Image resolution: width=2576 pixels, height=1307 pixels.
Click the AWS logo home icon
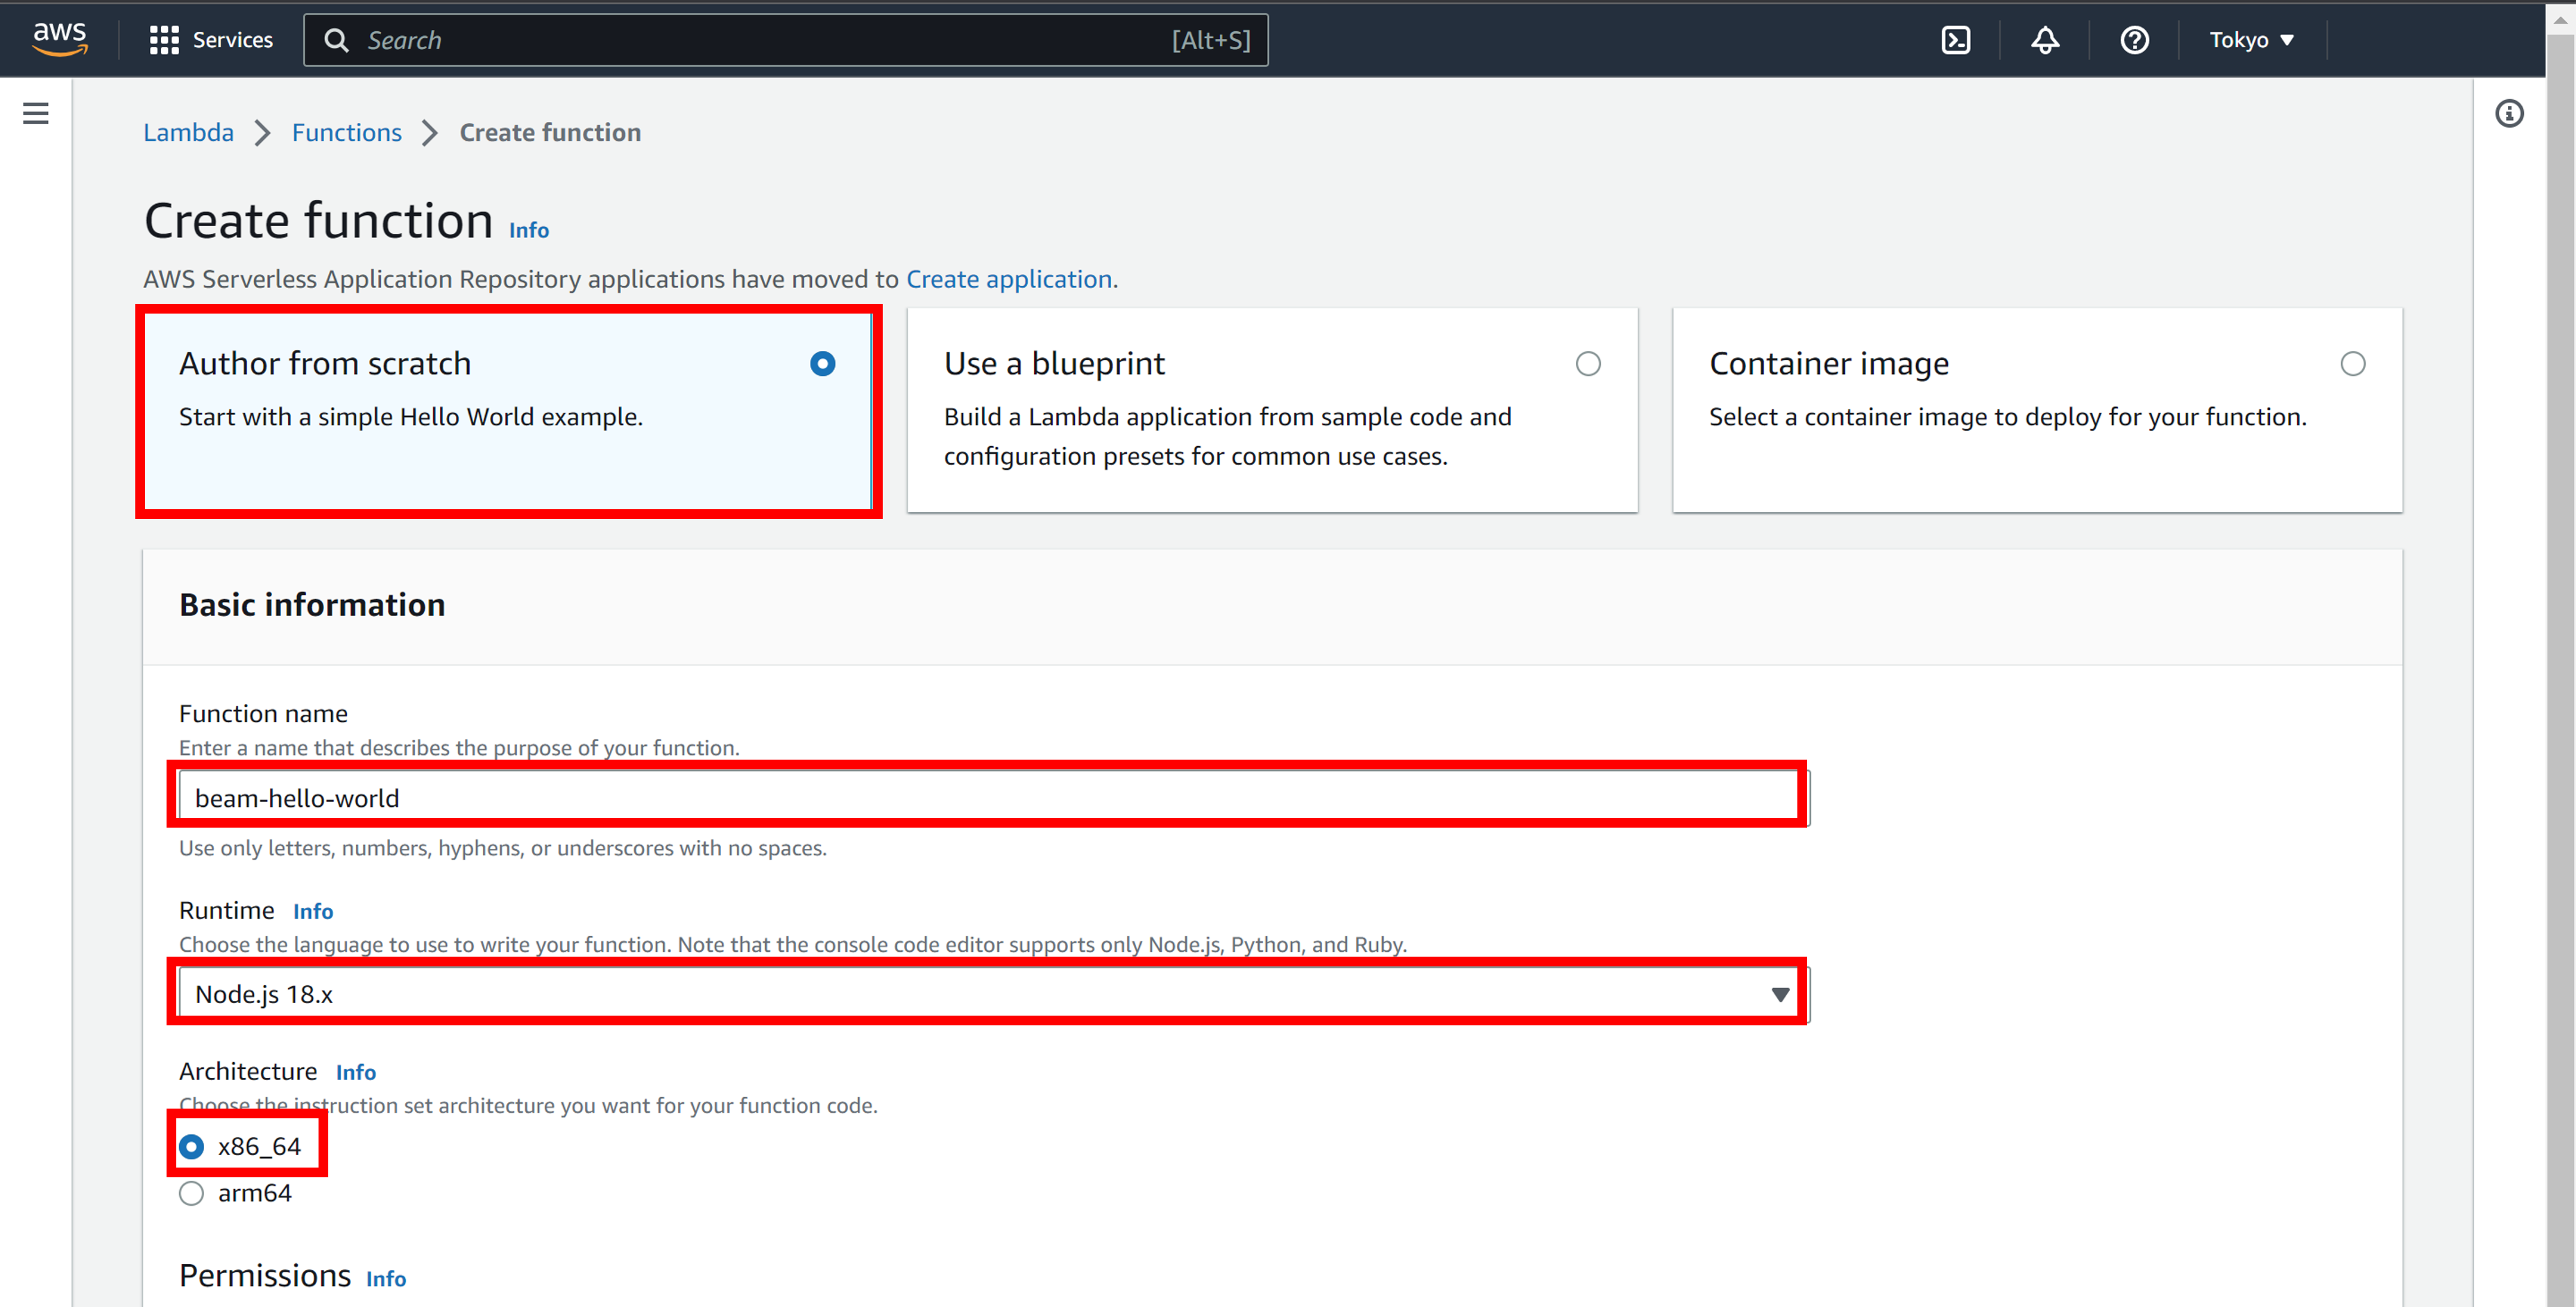59,39
